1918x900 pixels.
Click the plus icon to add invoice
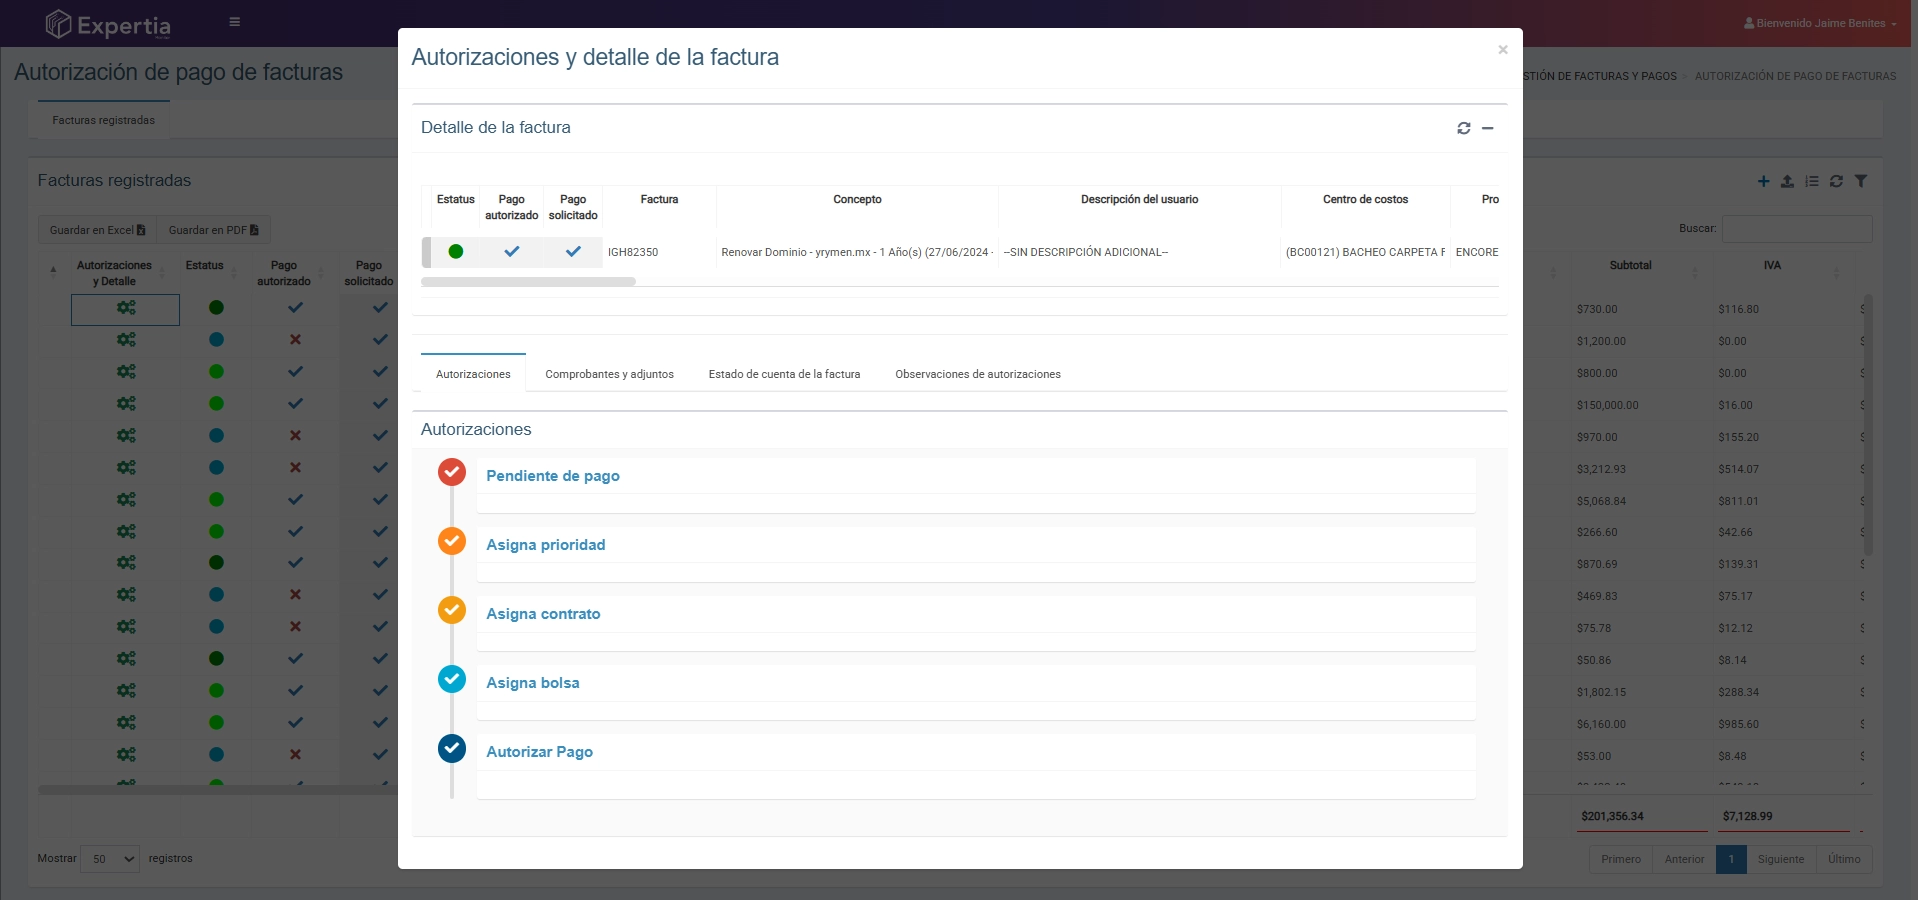[x=1763, y=181]
